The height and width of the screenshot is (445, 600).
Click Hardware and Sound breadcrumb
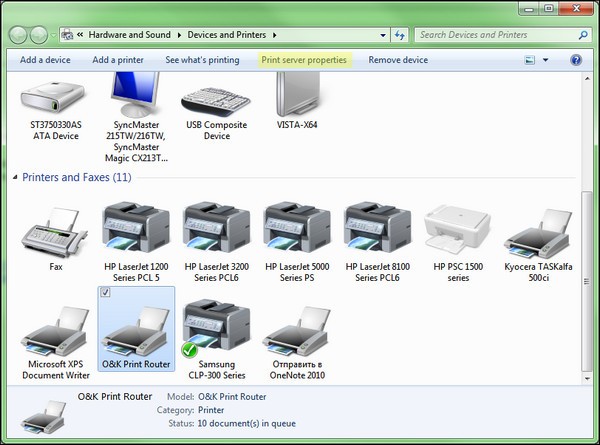(x=131, y=35)
